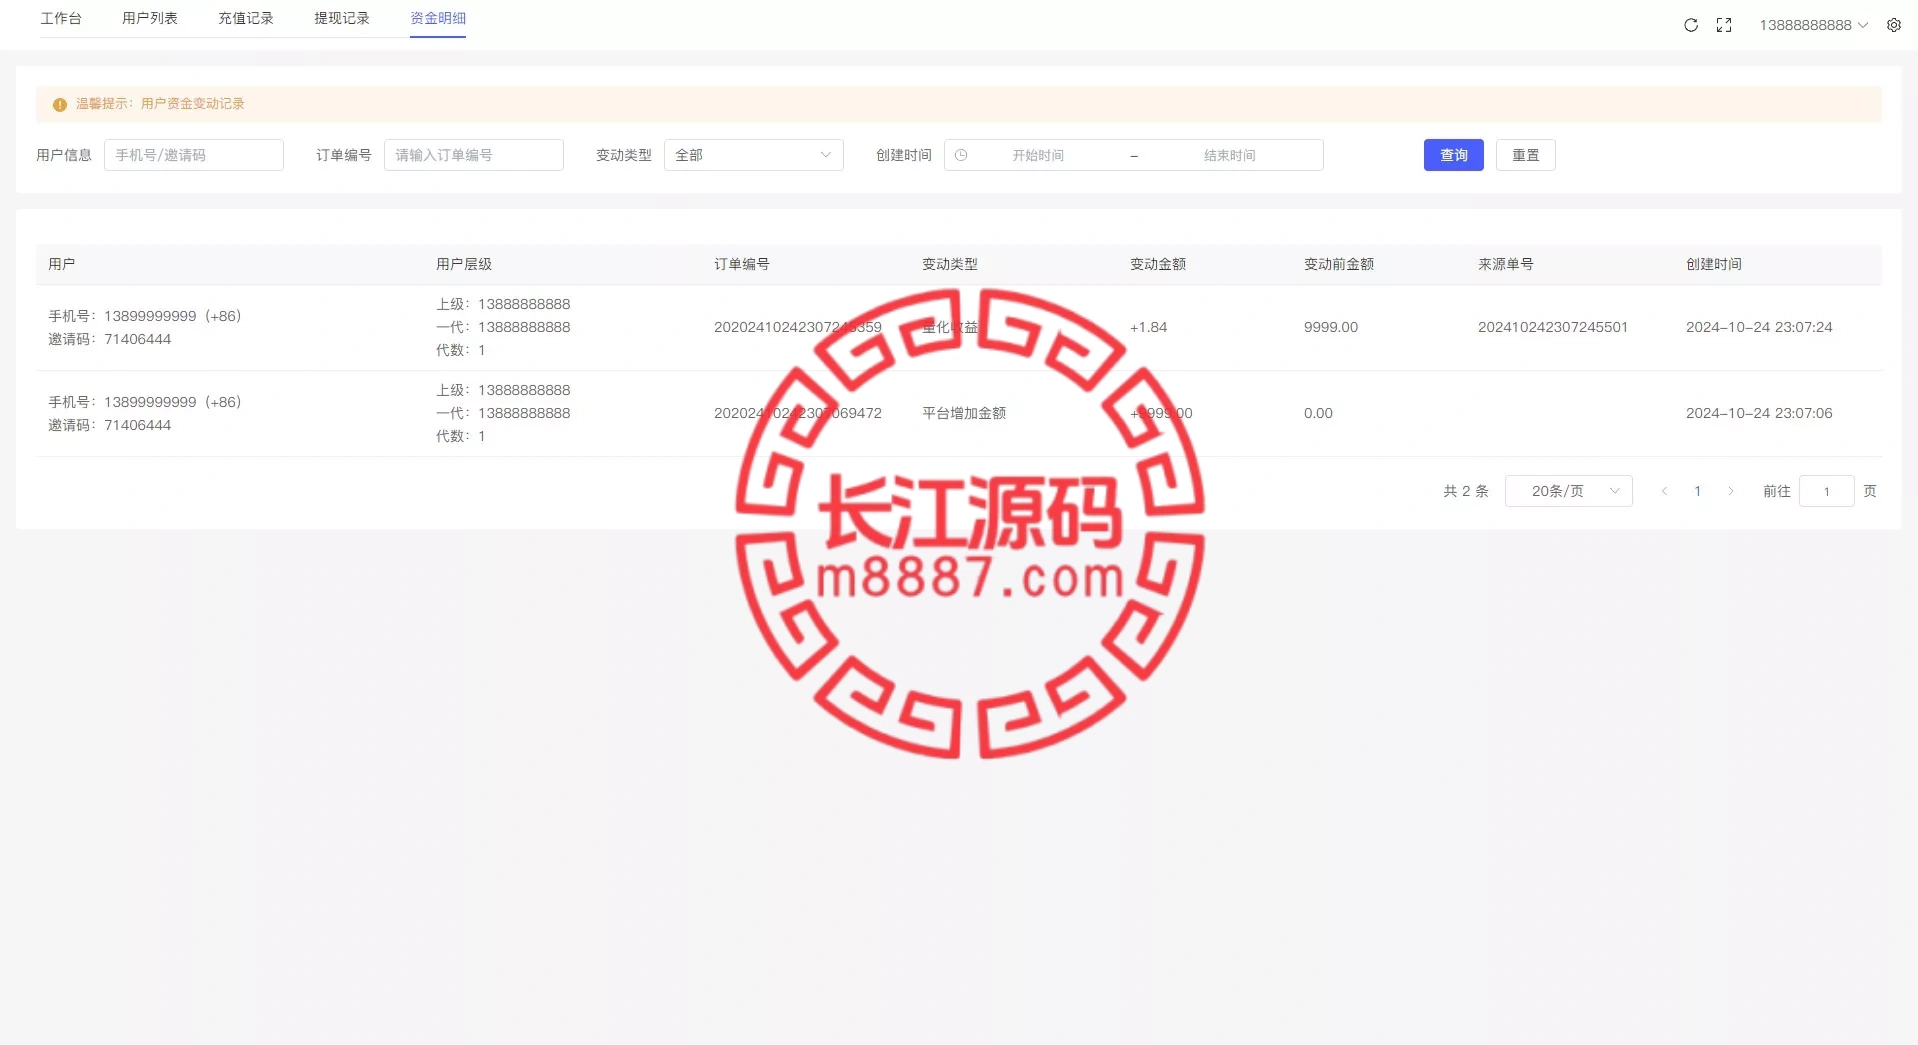Open the 20条/页 page size selector
Screen dimensions: 1918x1045
coord(1568,491)
